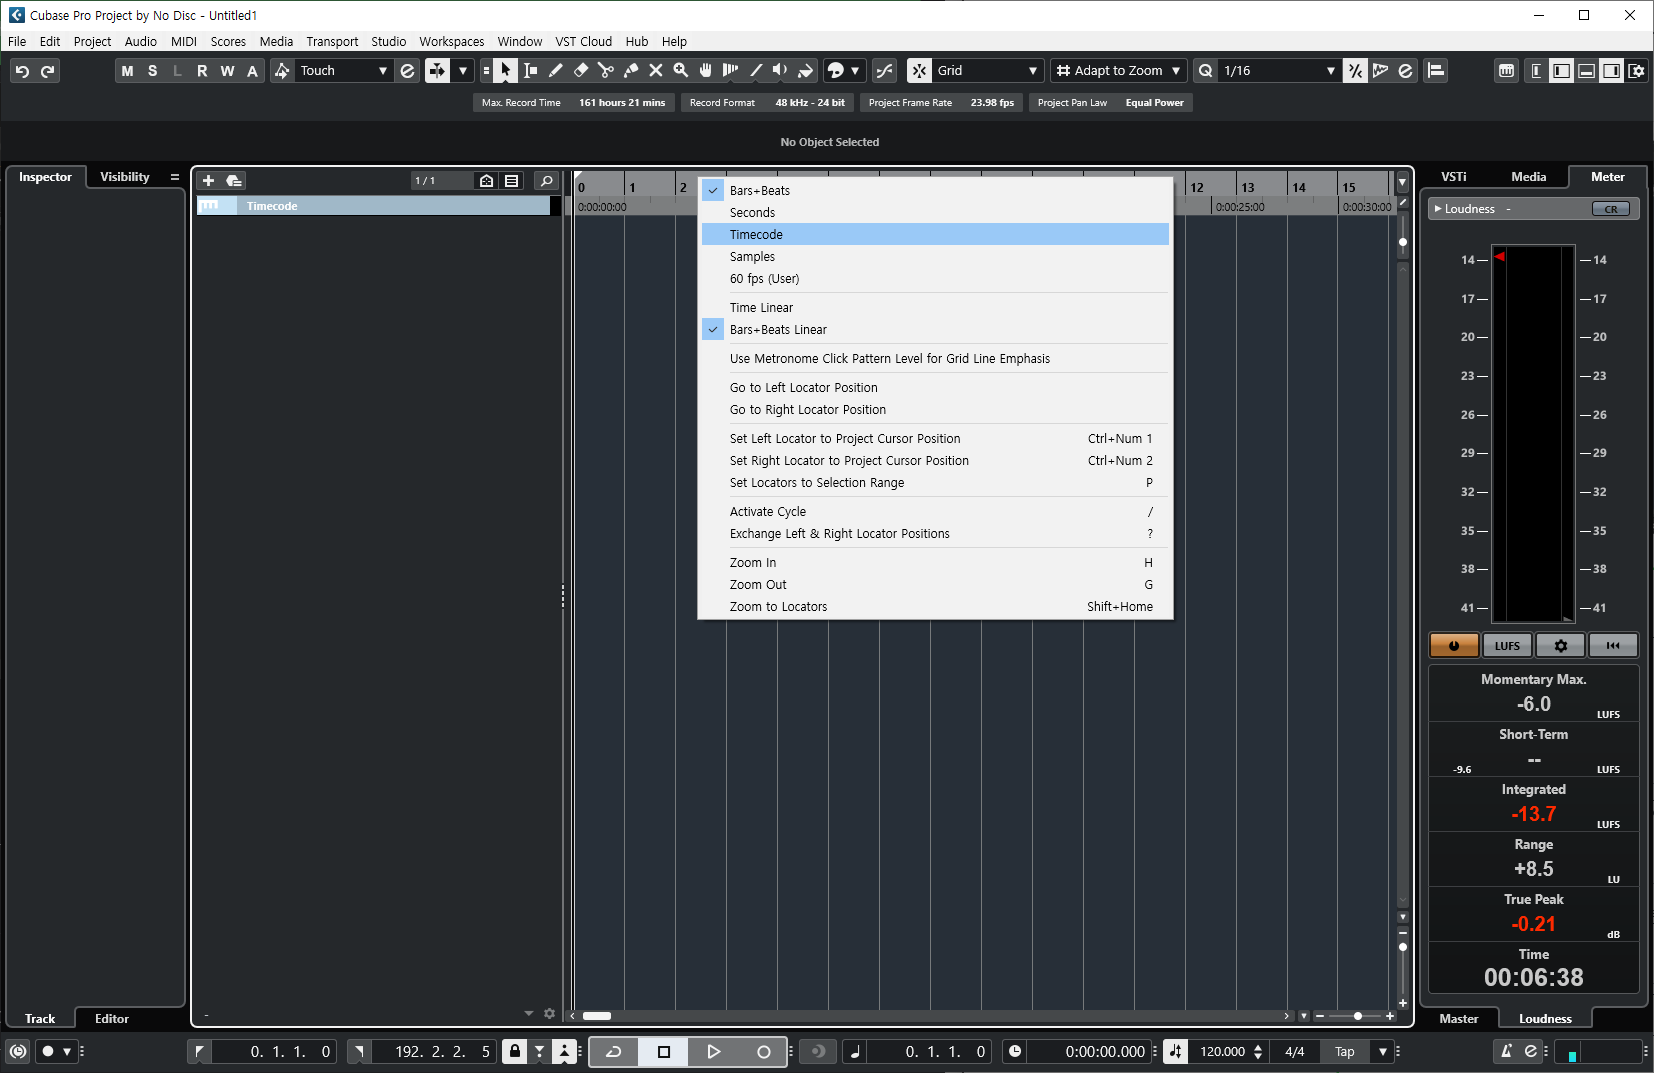The height and width of the screenshot is (1073, 1654).
Task: Select the Line tool
Action: (x=756, y=71)
